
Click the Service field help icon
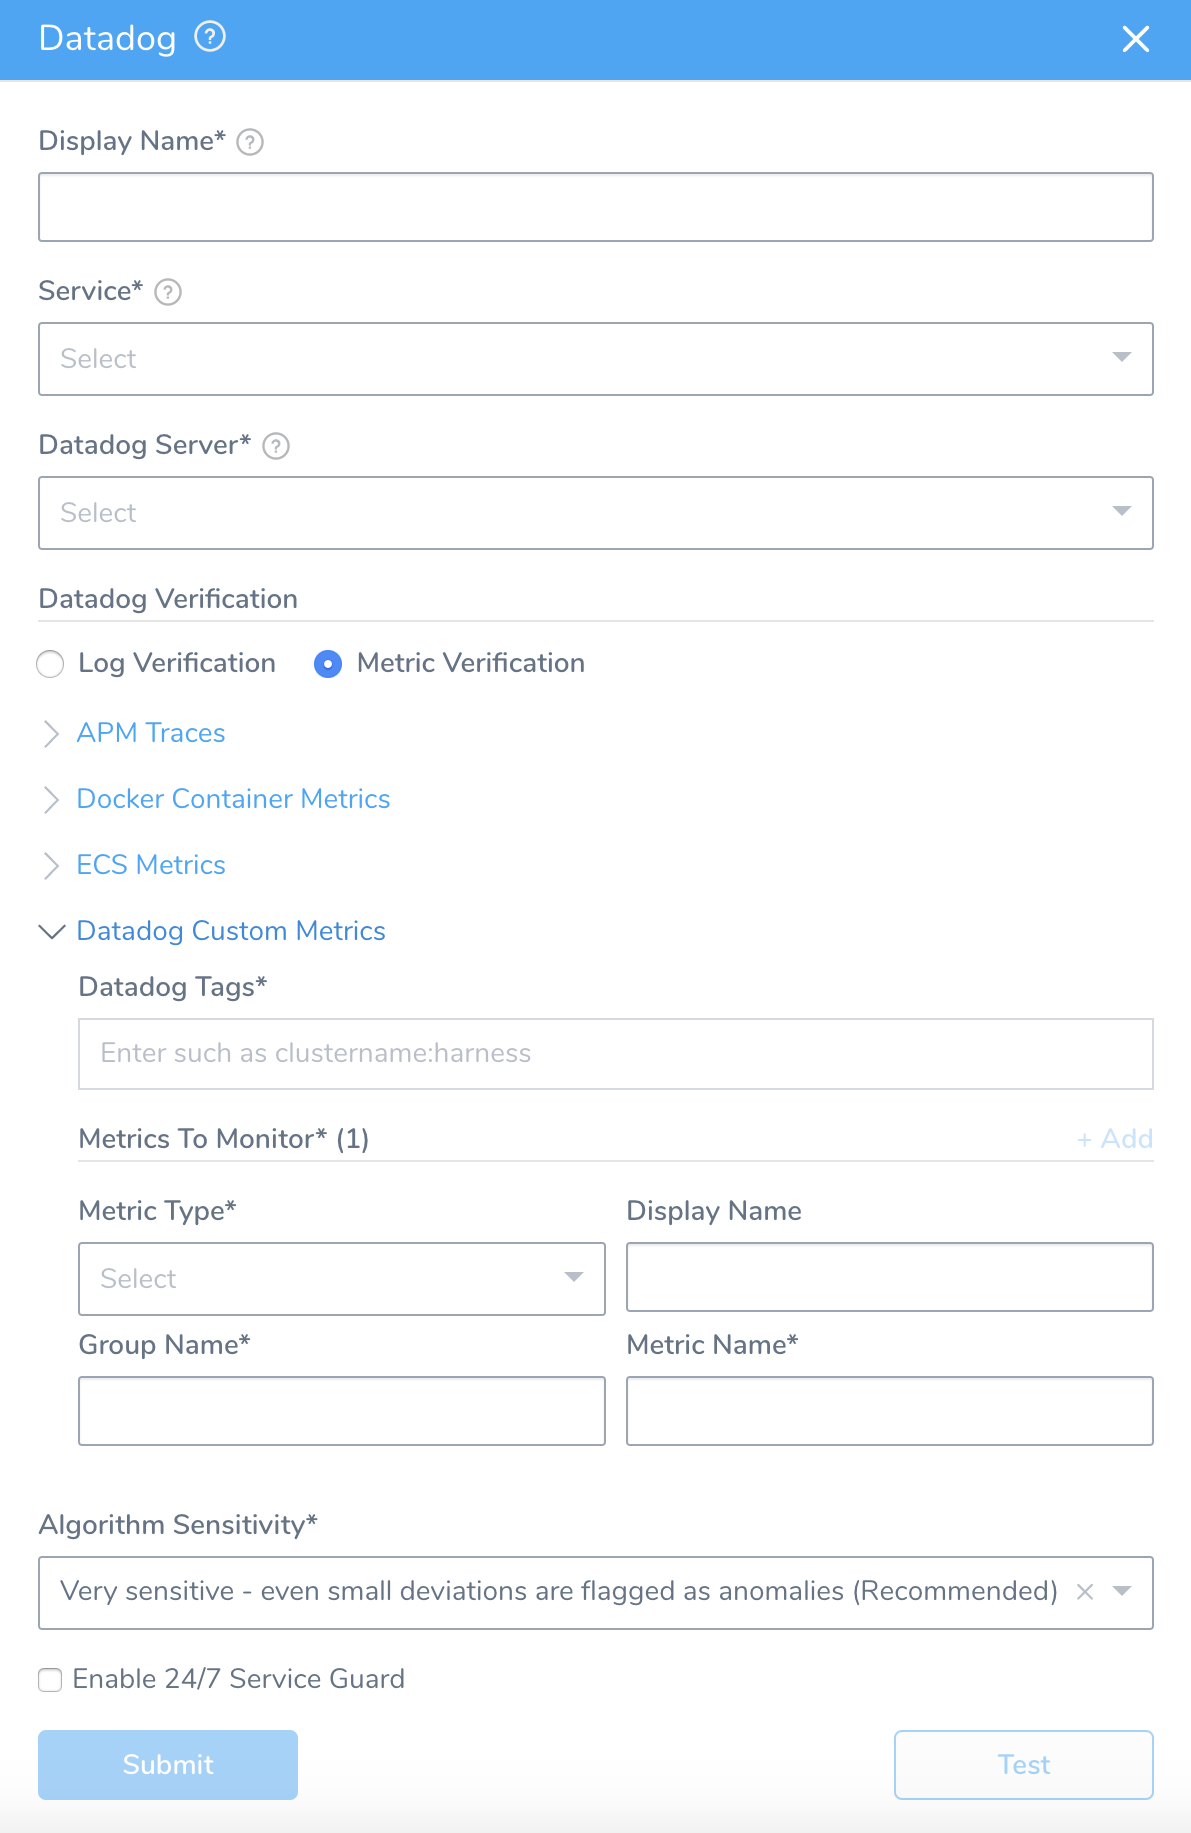pyautogui.click(x=168, y=292)
